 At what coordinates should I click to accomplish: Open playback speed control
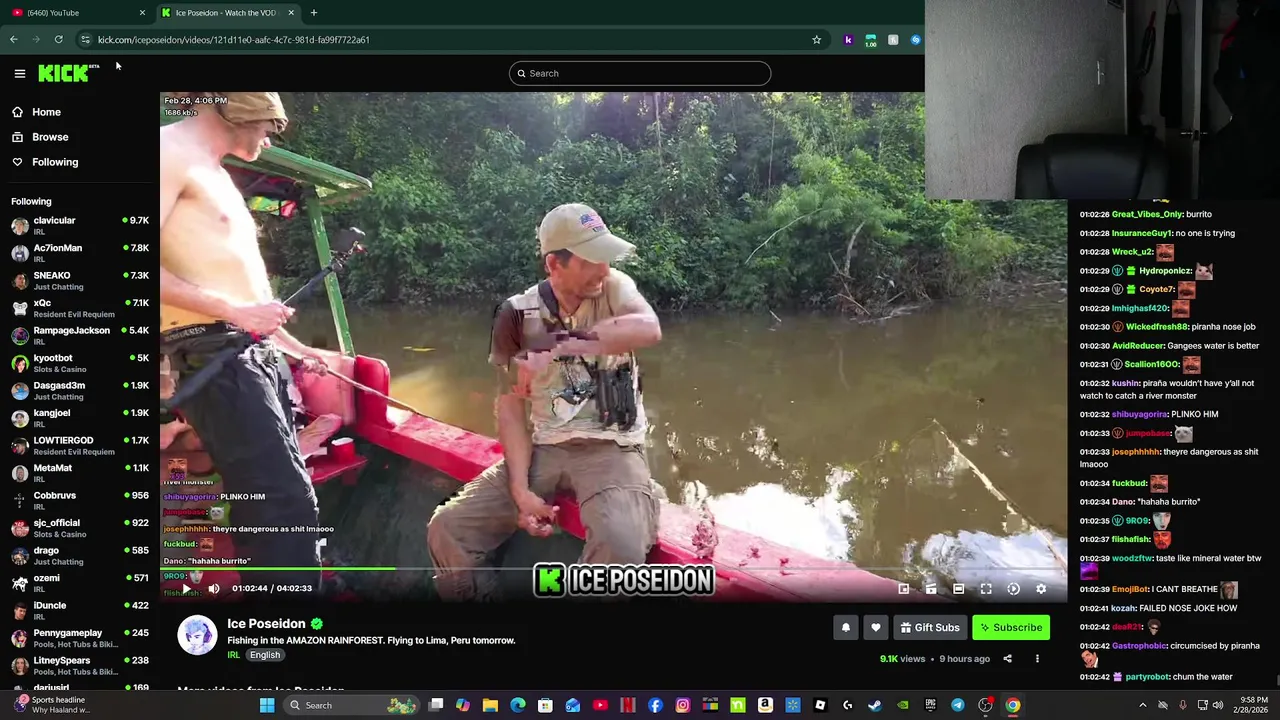point(1013,589)
